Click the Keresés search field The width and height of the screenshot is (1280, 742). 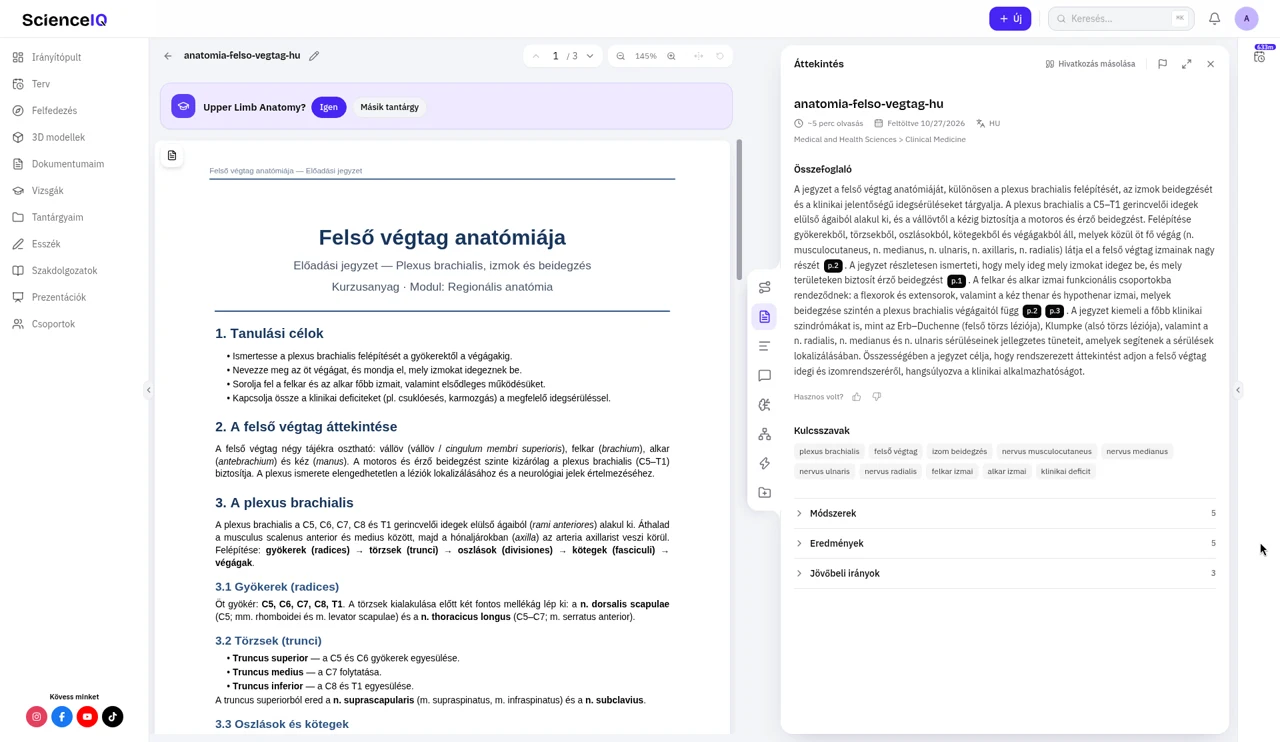coord(1121,18)
